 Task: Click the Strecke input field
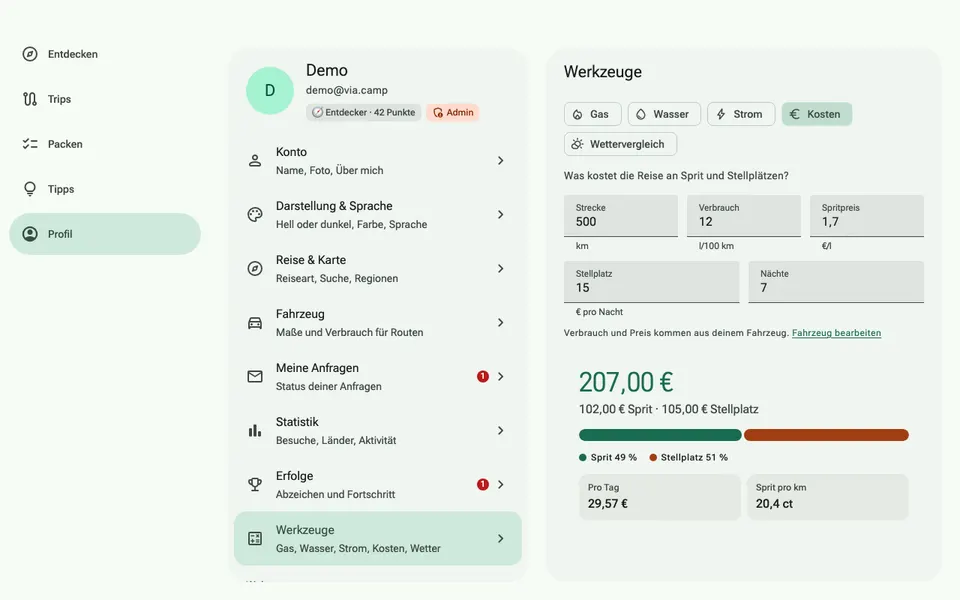pos(620,216)
